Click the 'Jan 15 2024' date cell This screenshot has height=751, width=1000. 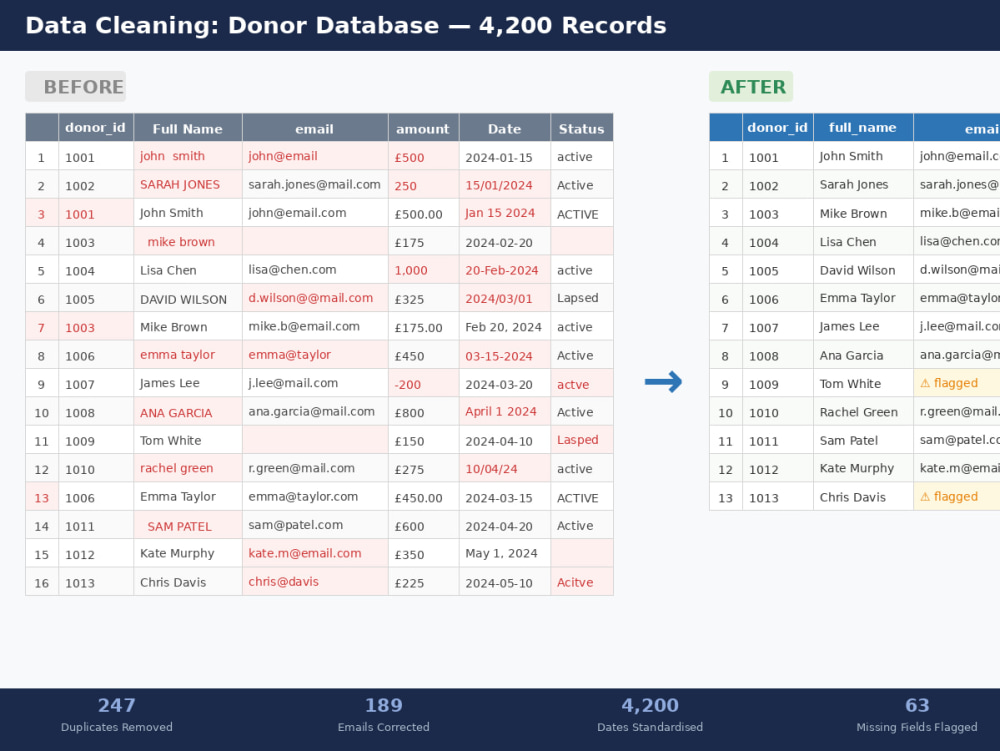point(504,213)
